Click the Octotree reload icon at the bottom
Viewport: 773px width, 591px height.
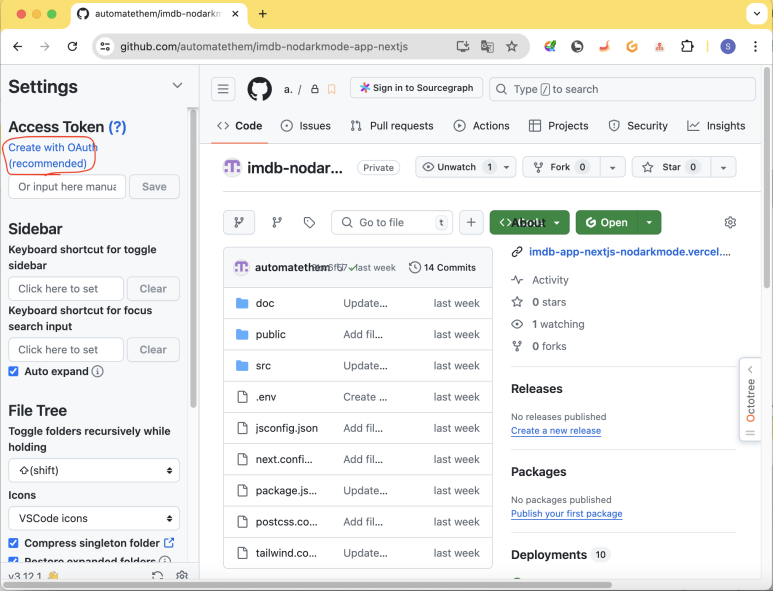coord(157,575)
